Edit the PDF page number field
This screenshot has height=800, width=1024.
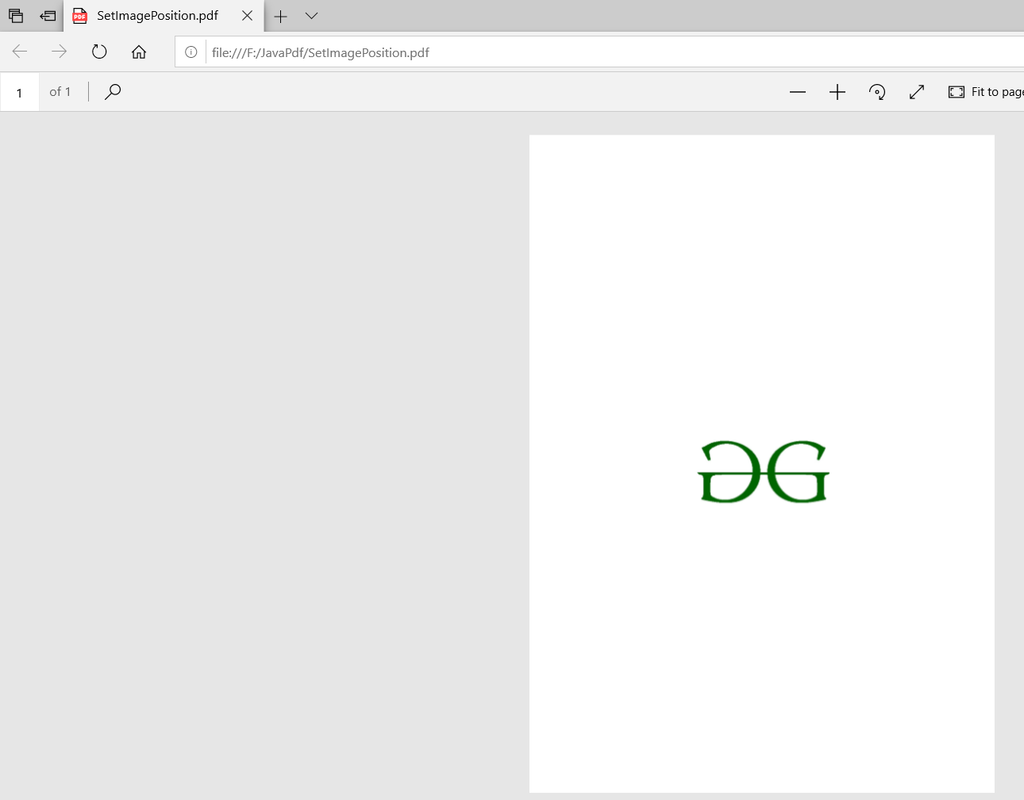pos(20,92)
